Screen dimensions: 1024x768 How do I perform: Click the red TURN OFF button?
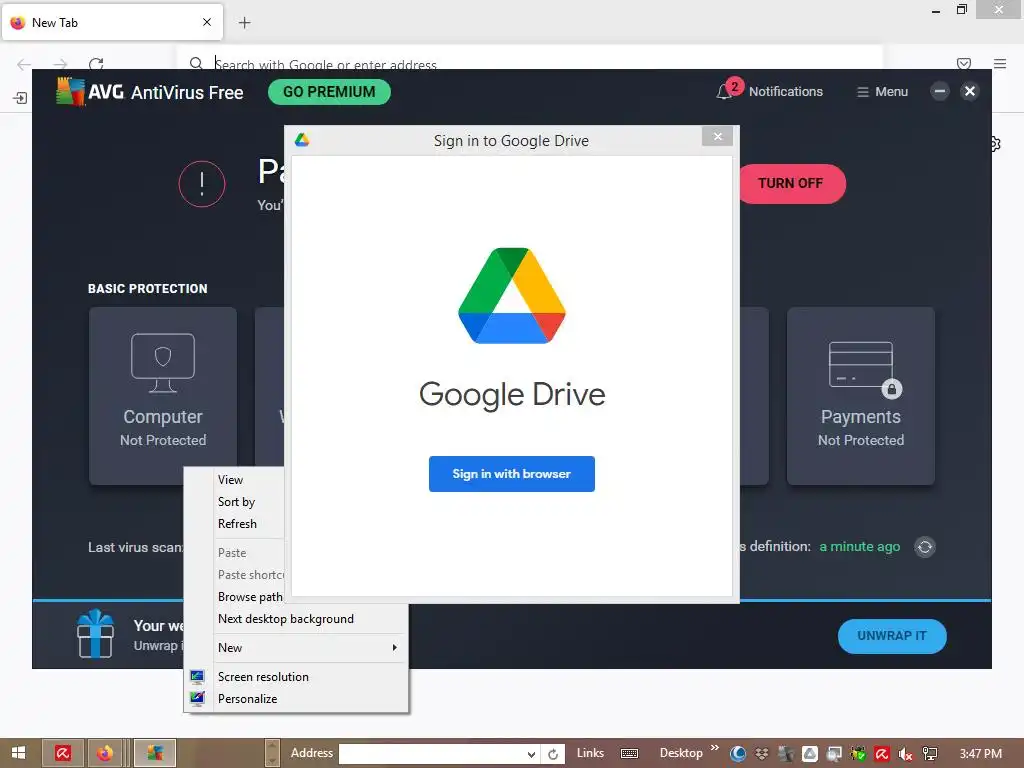tap(790, 184)
